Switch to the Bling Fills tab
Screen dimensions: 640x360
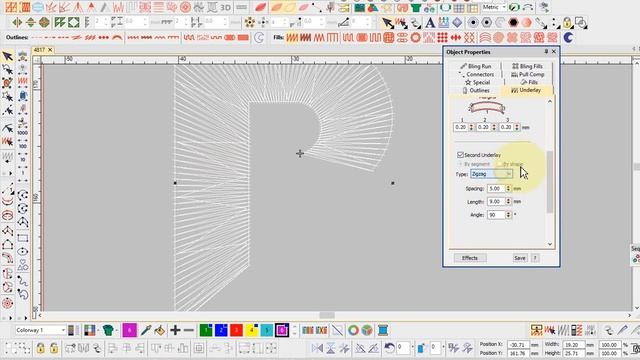click(x=527, y=66)
